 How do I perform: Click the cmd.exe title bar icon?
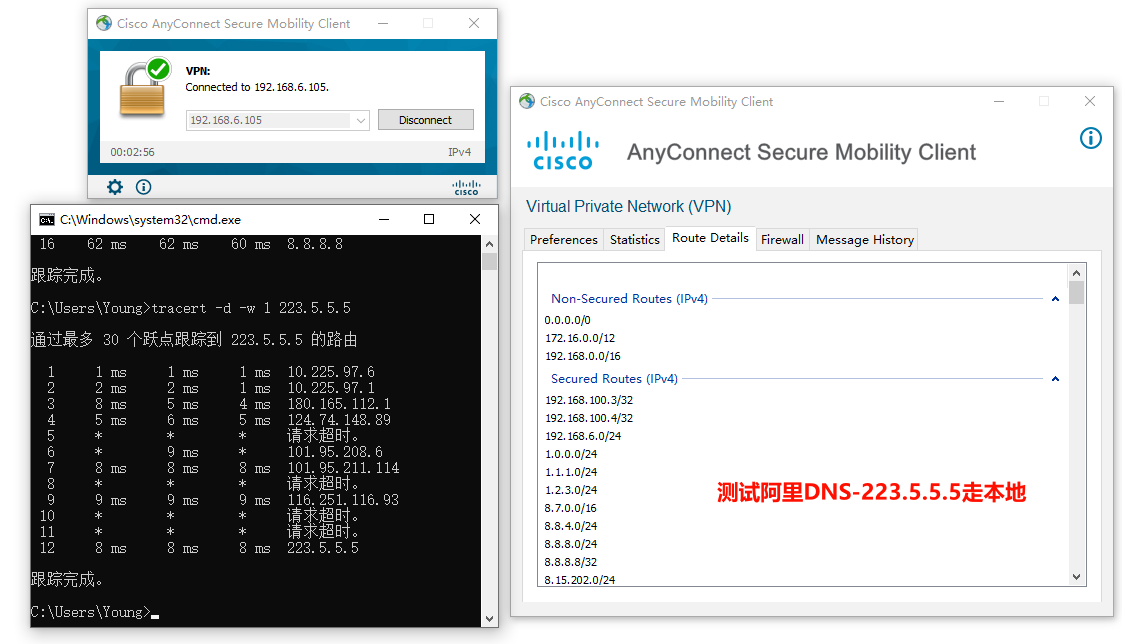47,220
